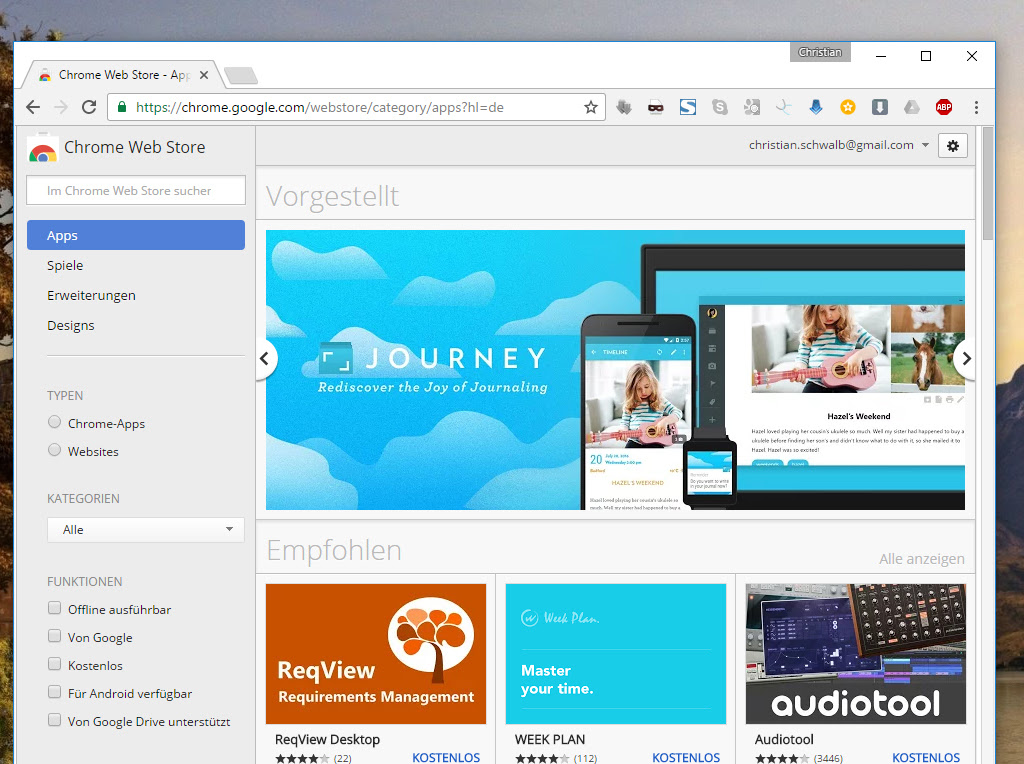1024x764 pixels.
Task: Click KOSTENLOS for Audiotool
Action: click(926, 757)
